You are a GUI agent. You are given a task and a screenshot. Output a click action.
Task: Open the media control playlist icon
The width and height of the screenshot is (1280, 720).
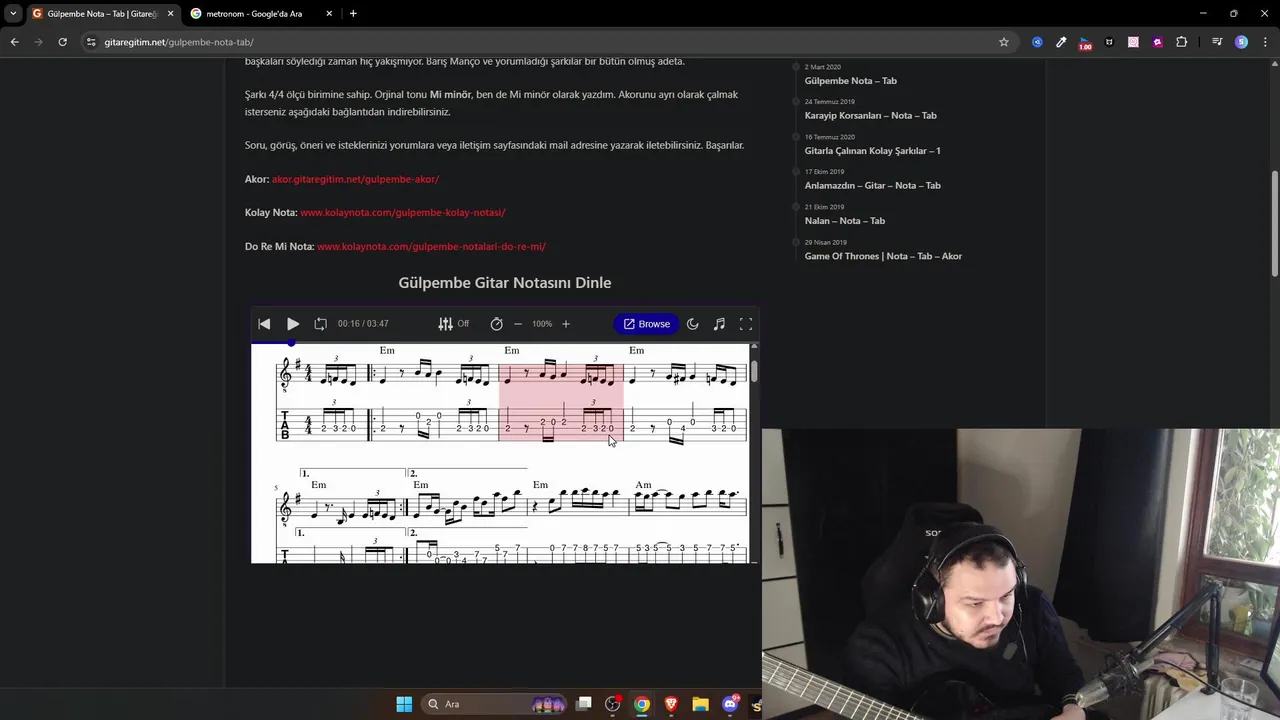[1217, 42]
